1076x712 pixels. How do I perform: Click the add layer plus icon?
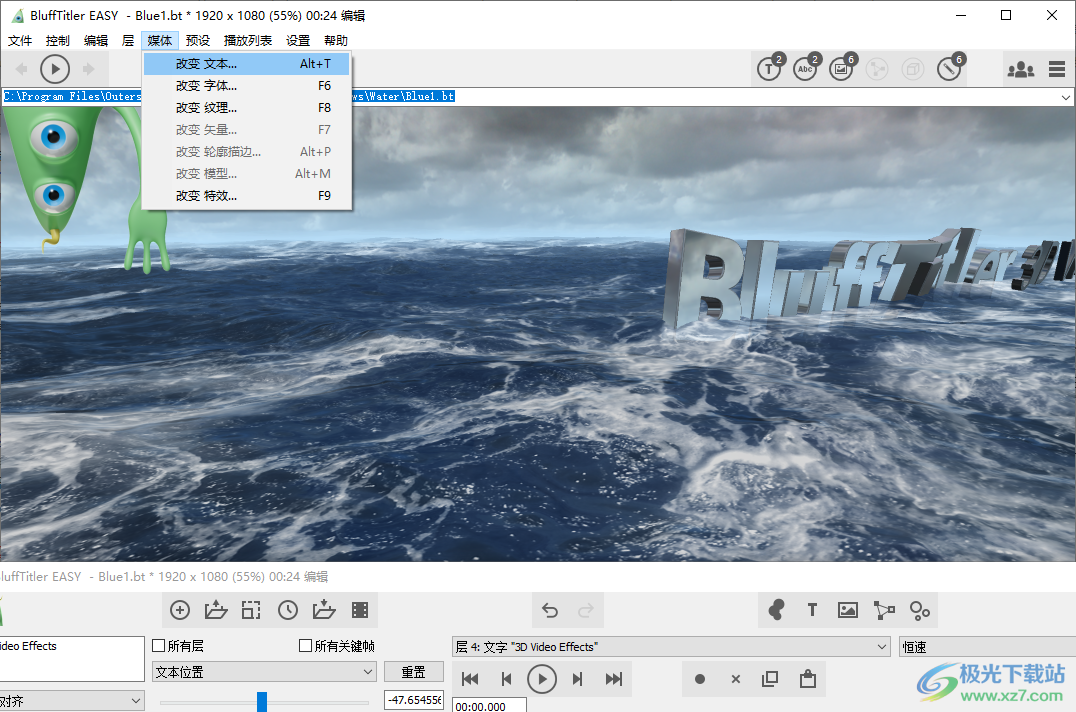coord(180,610)
